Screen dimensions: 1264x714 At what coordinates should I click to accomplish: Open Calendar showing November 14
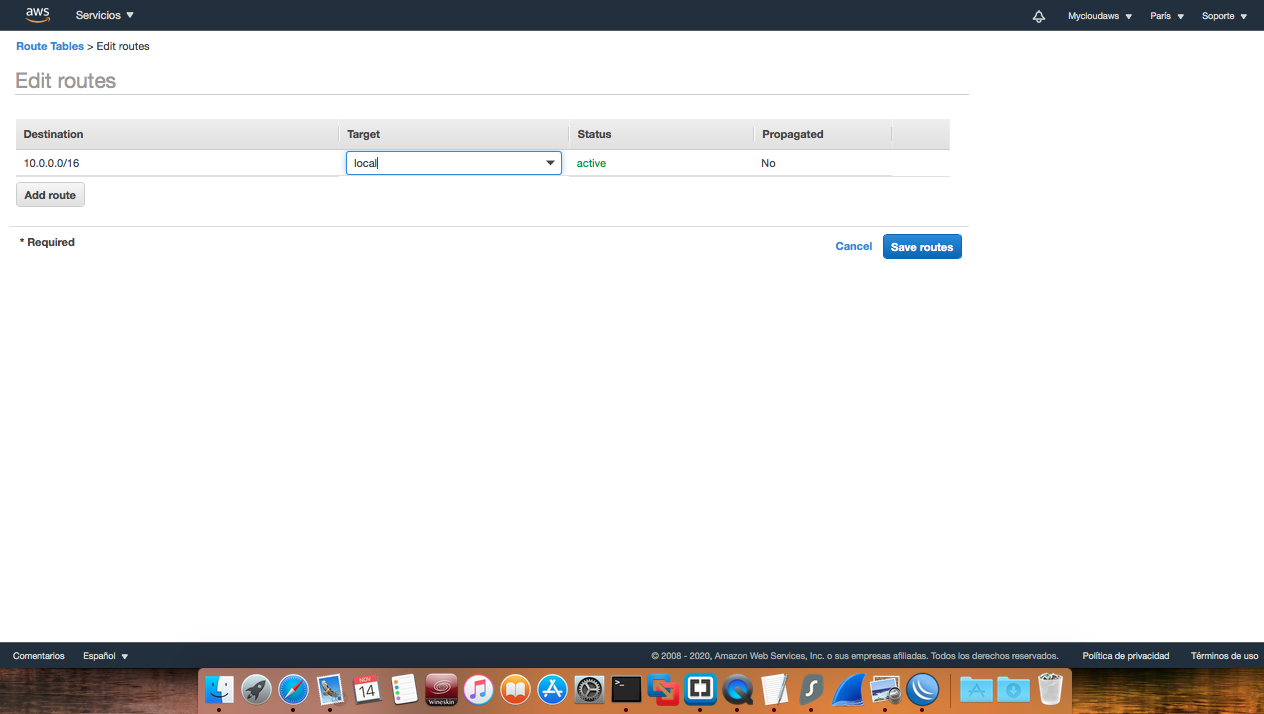click(367, 689)
